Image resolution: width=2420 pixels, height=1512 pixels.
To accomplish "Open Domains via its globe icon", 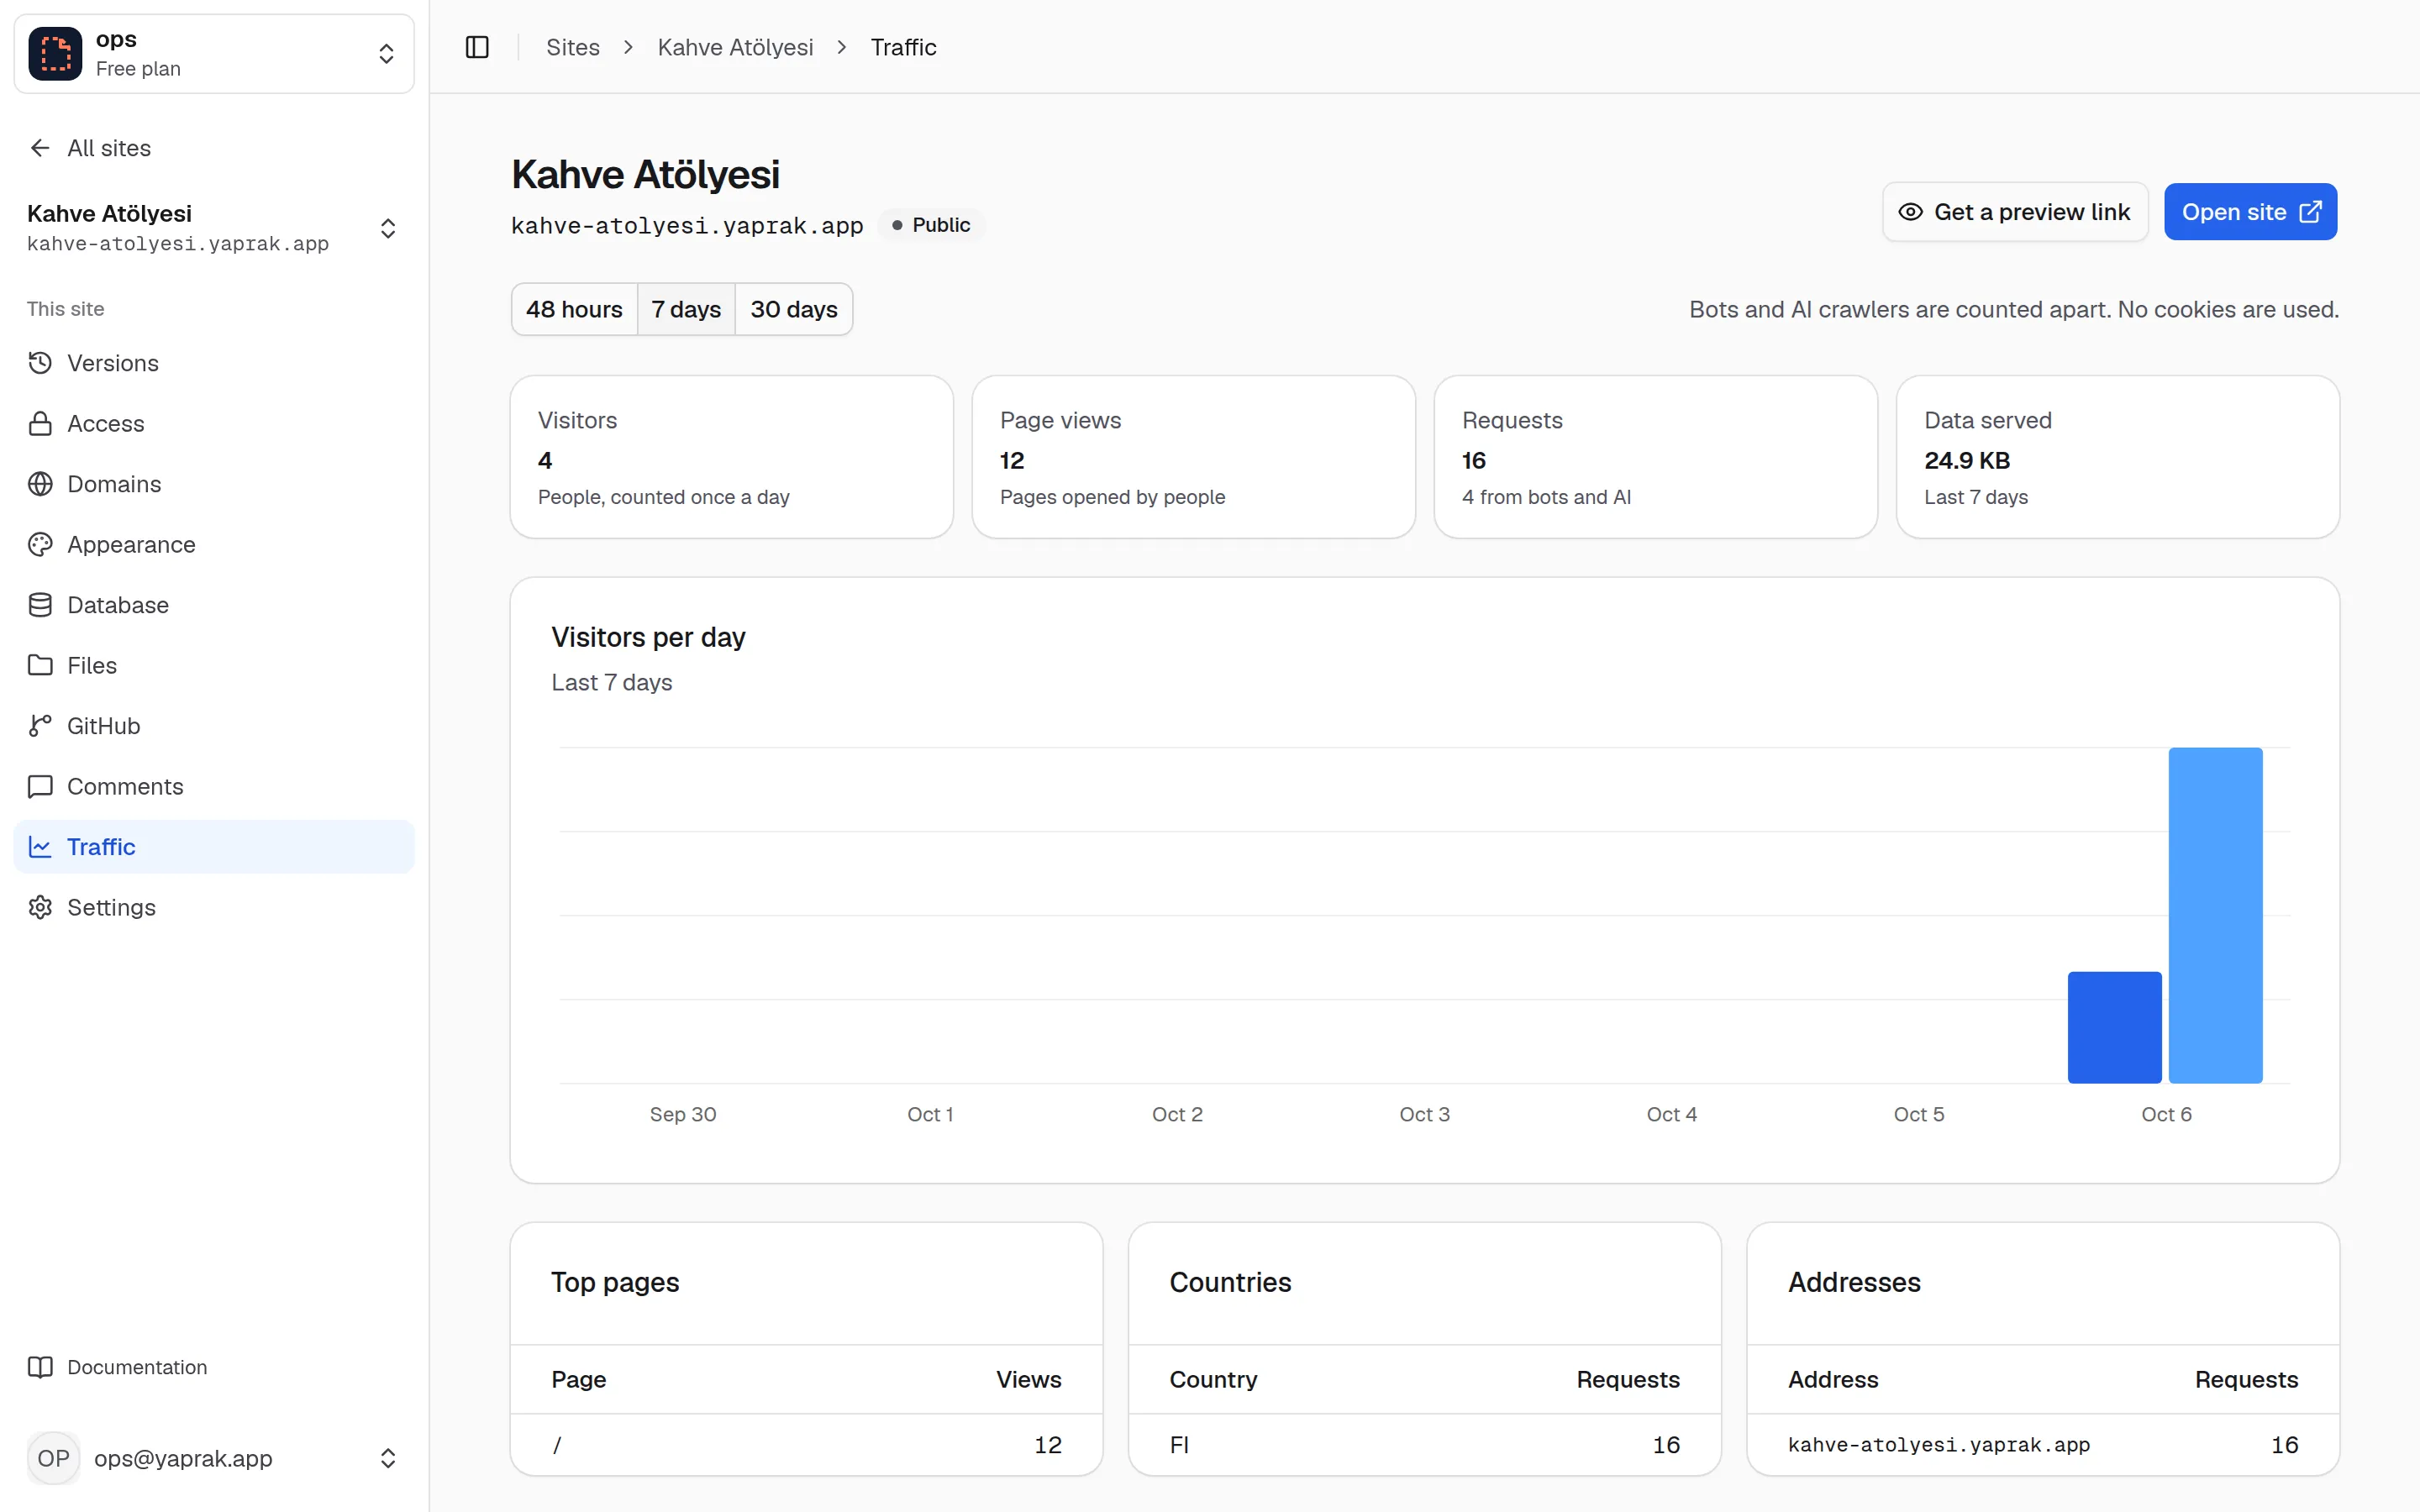I will (x=40, y=484).
